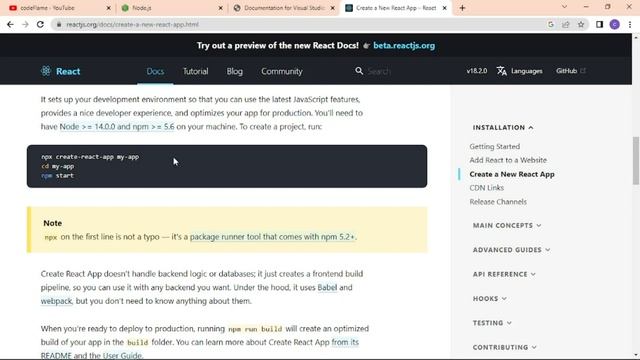Open Getting Started in sidebar
The width and height of the screenshot is (640, 360).
click(x=495, y=146)
